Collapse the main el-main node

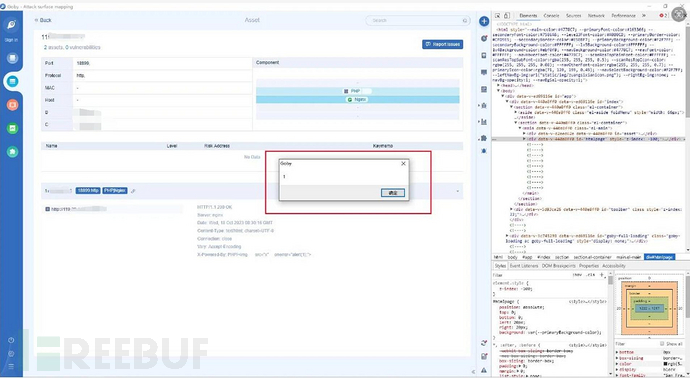[521, 128]
